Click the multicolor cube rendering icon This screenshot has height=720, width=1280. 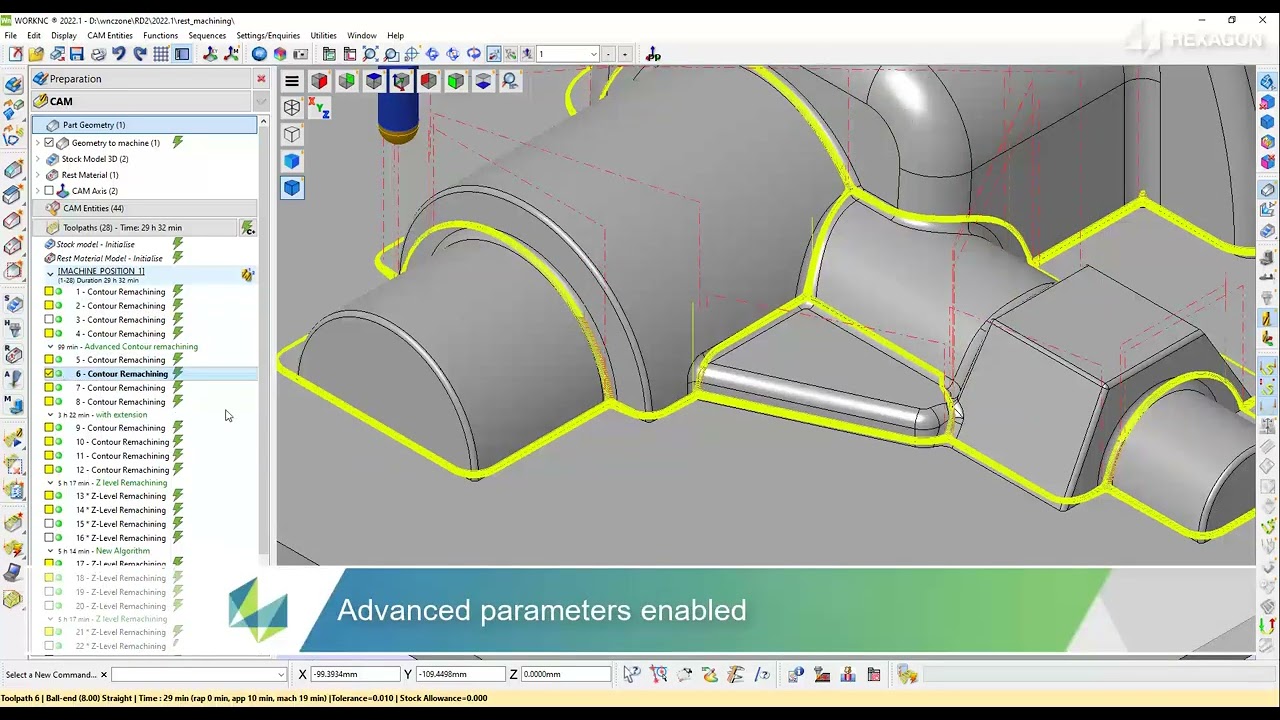coord(280,54)
